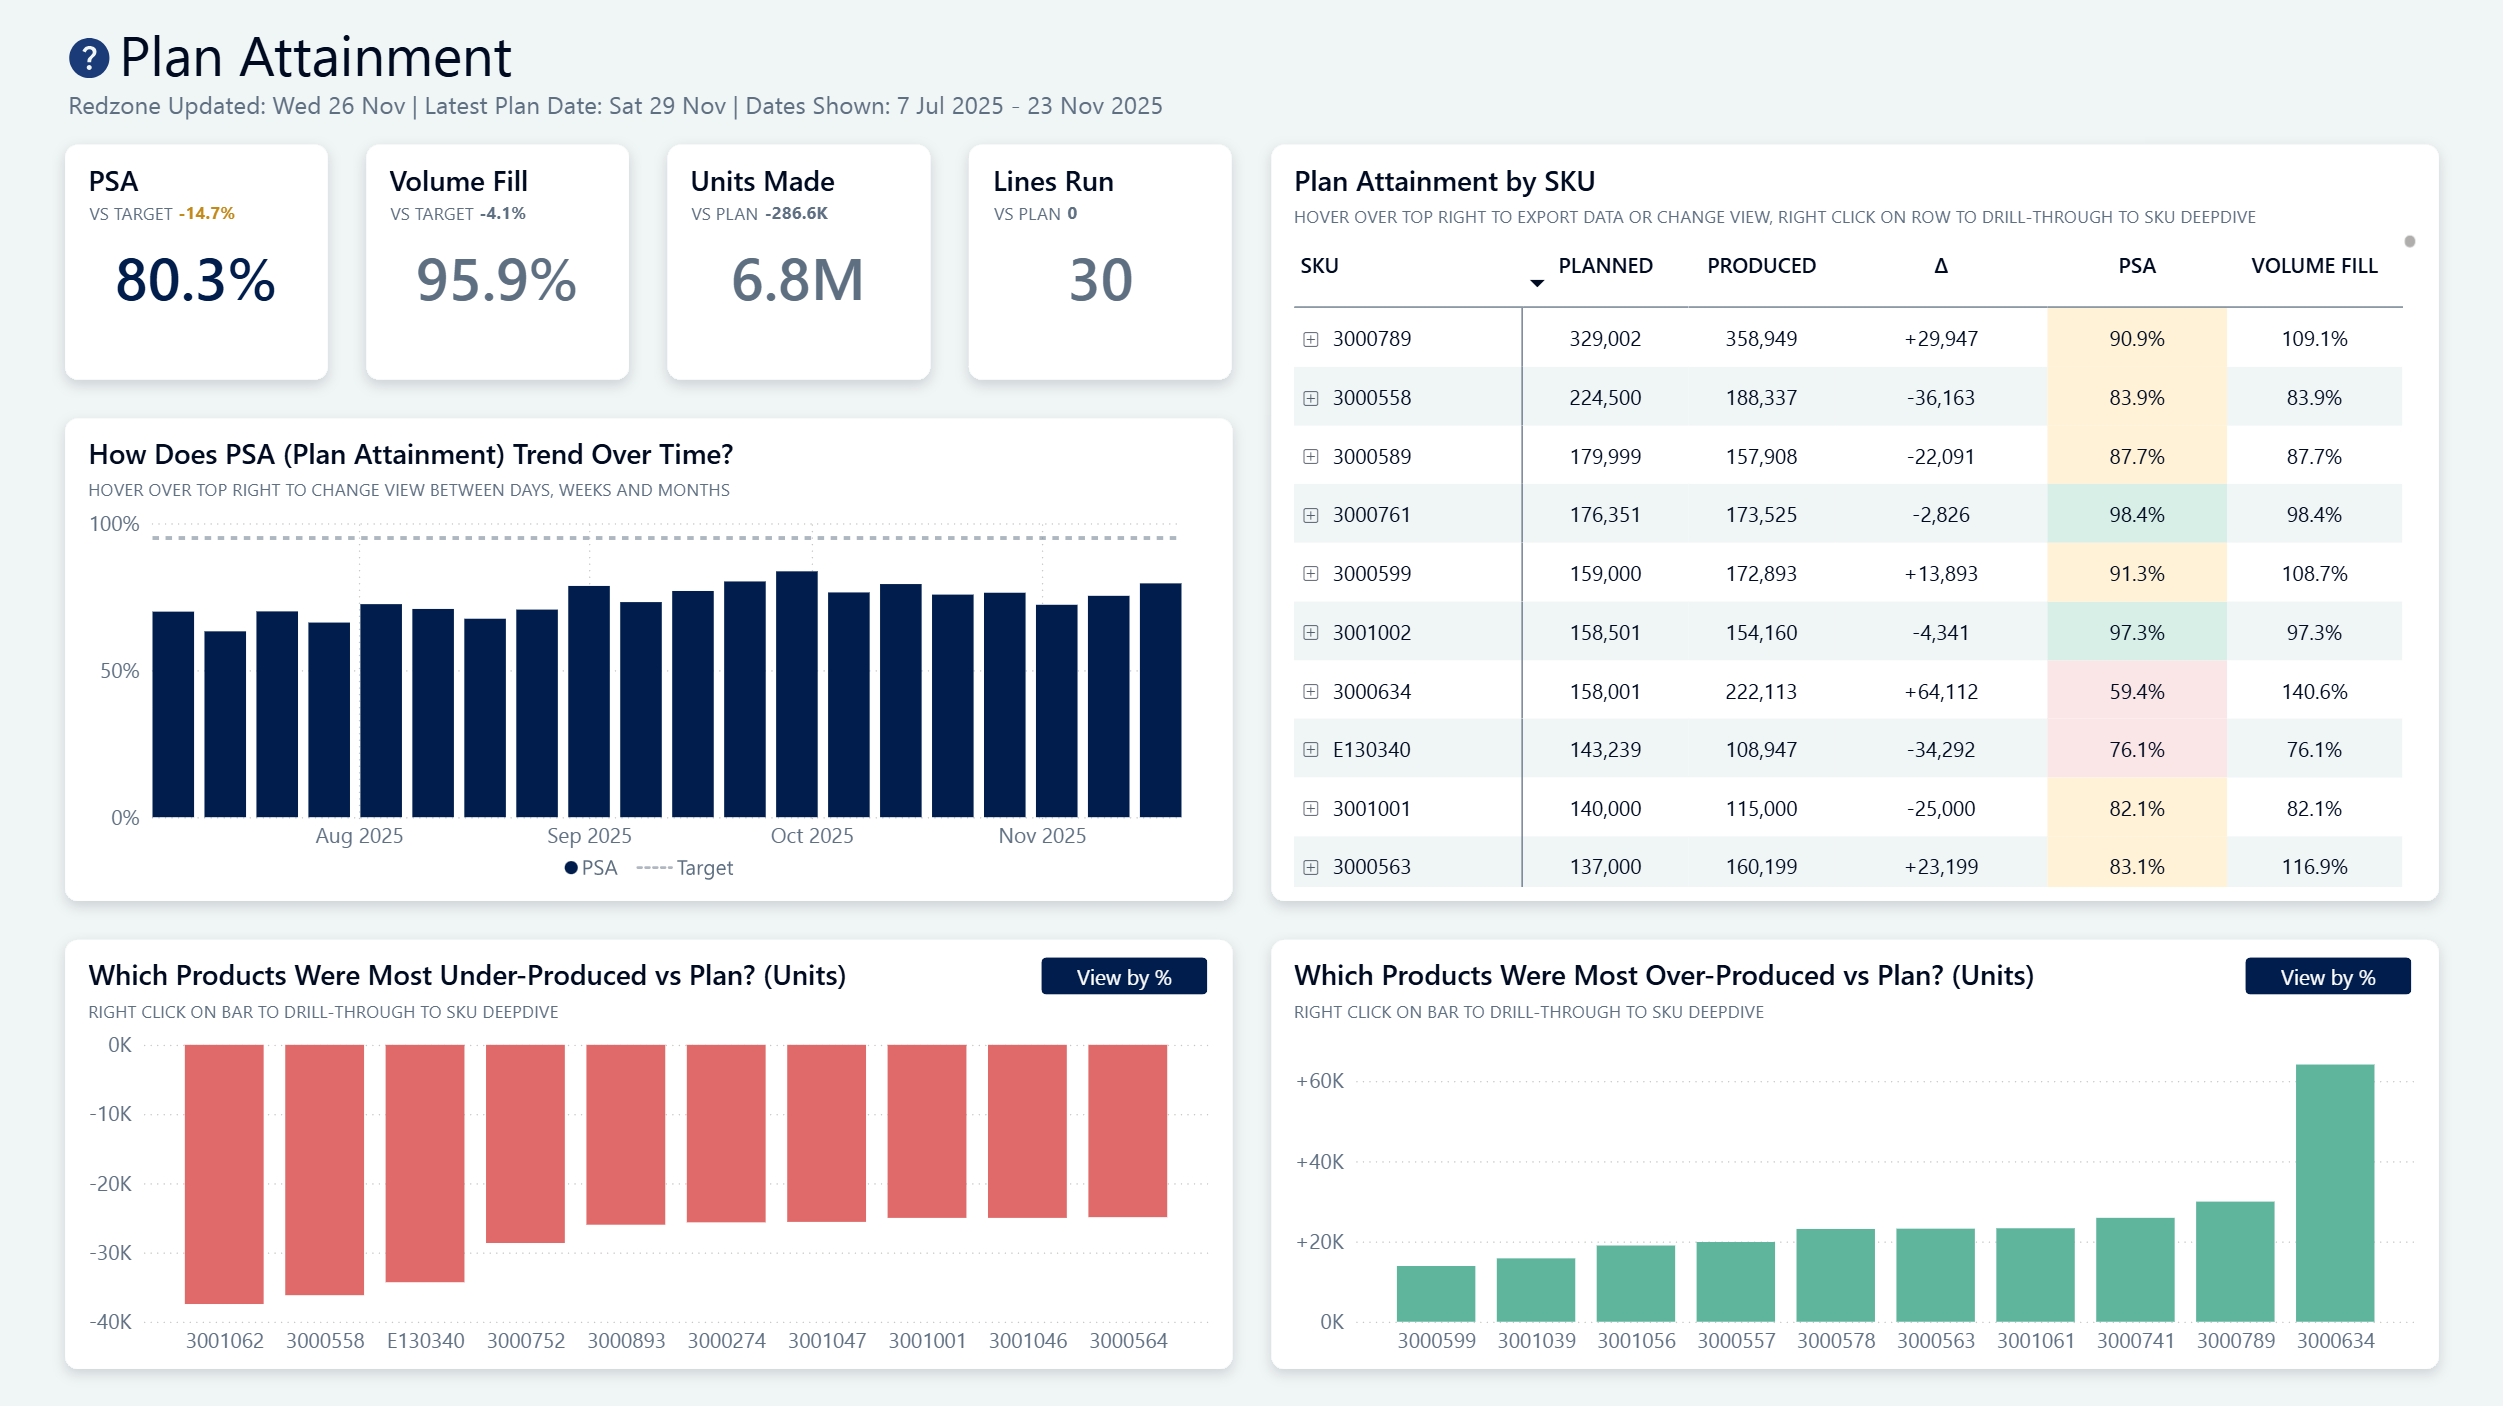
Task: Open the SKU column sort dropdown arrow
Action: pyautogui.click(x=1536, y=283)
